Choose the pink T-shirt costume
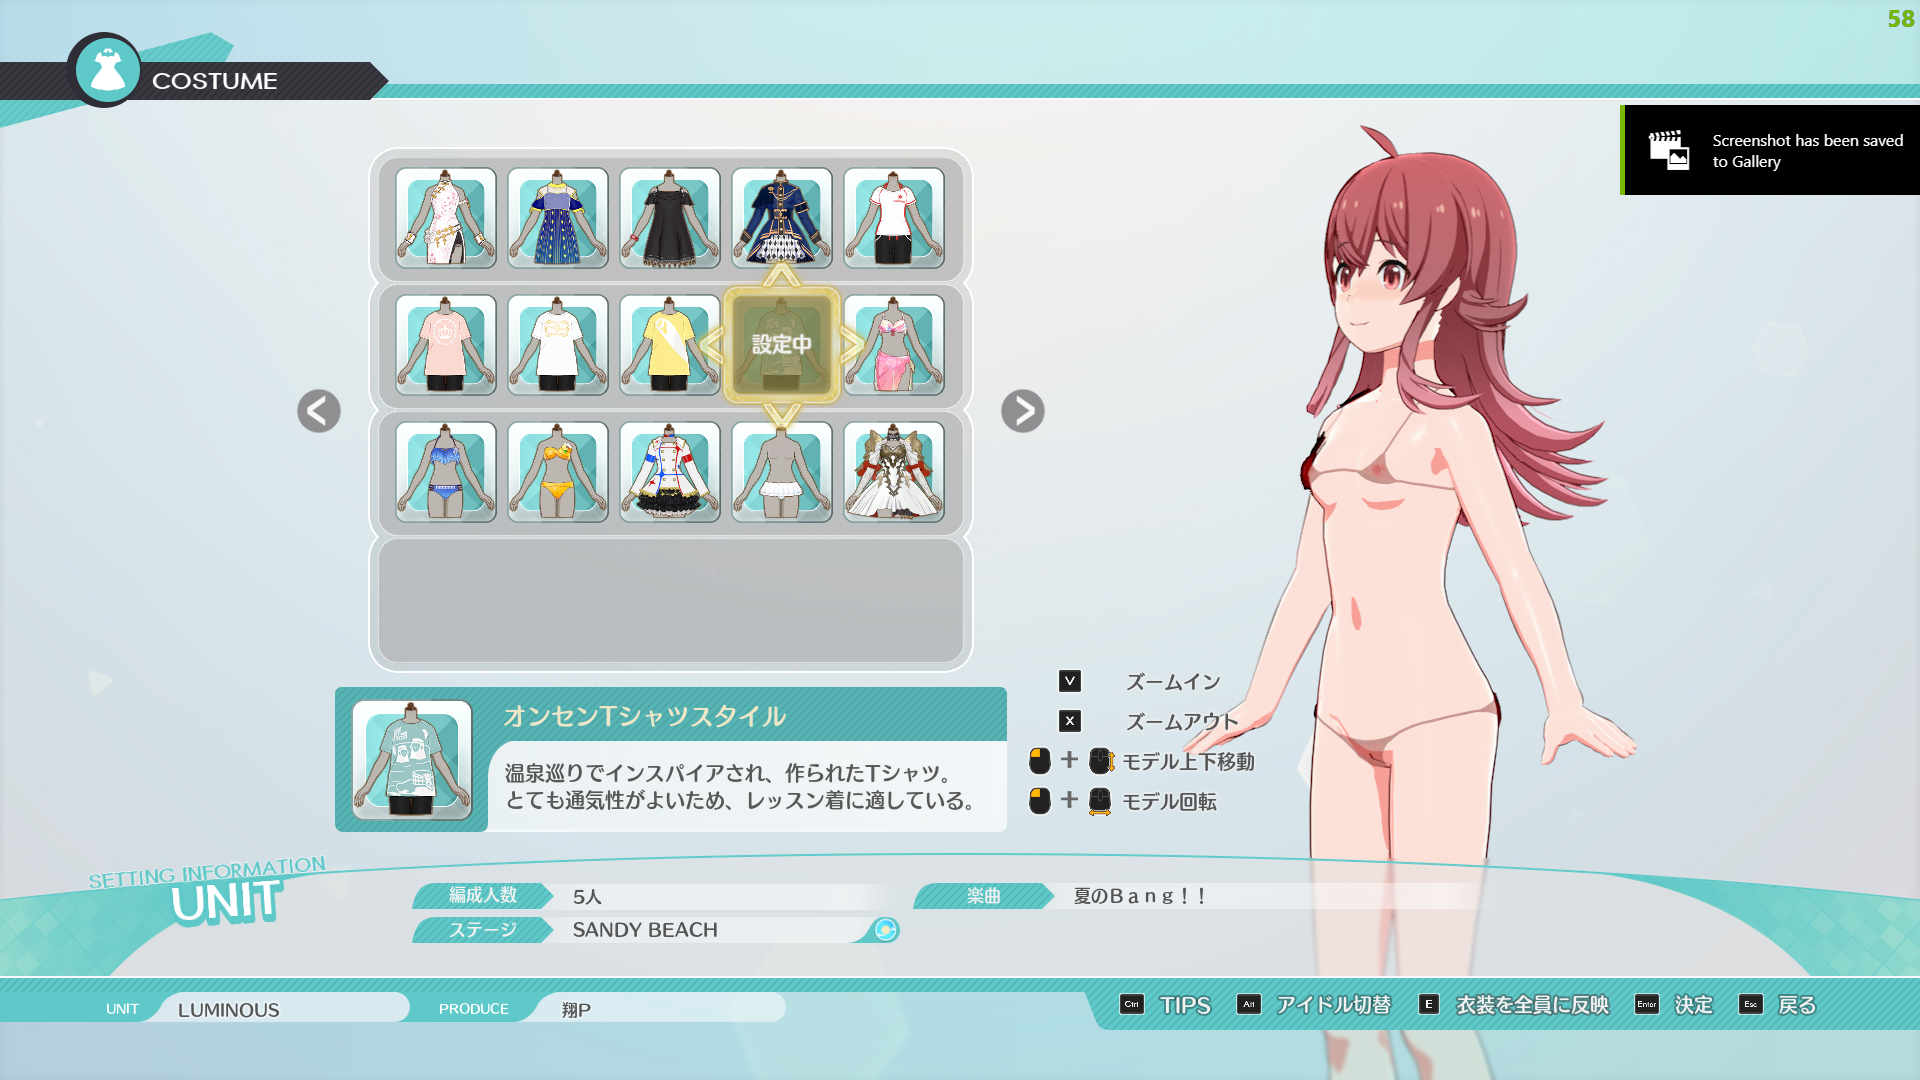The height and width of the screenshot is (1080, 1920). 446,345
